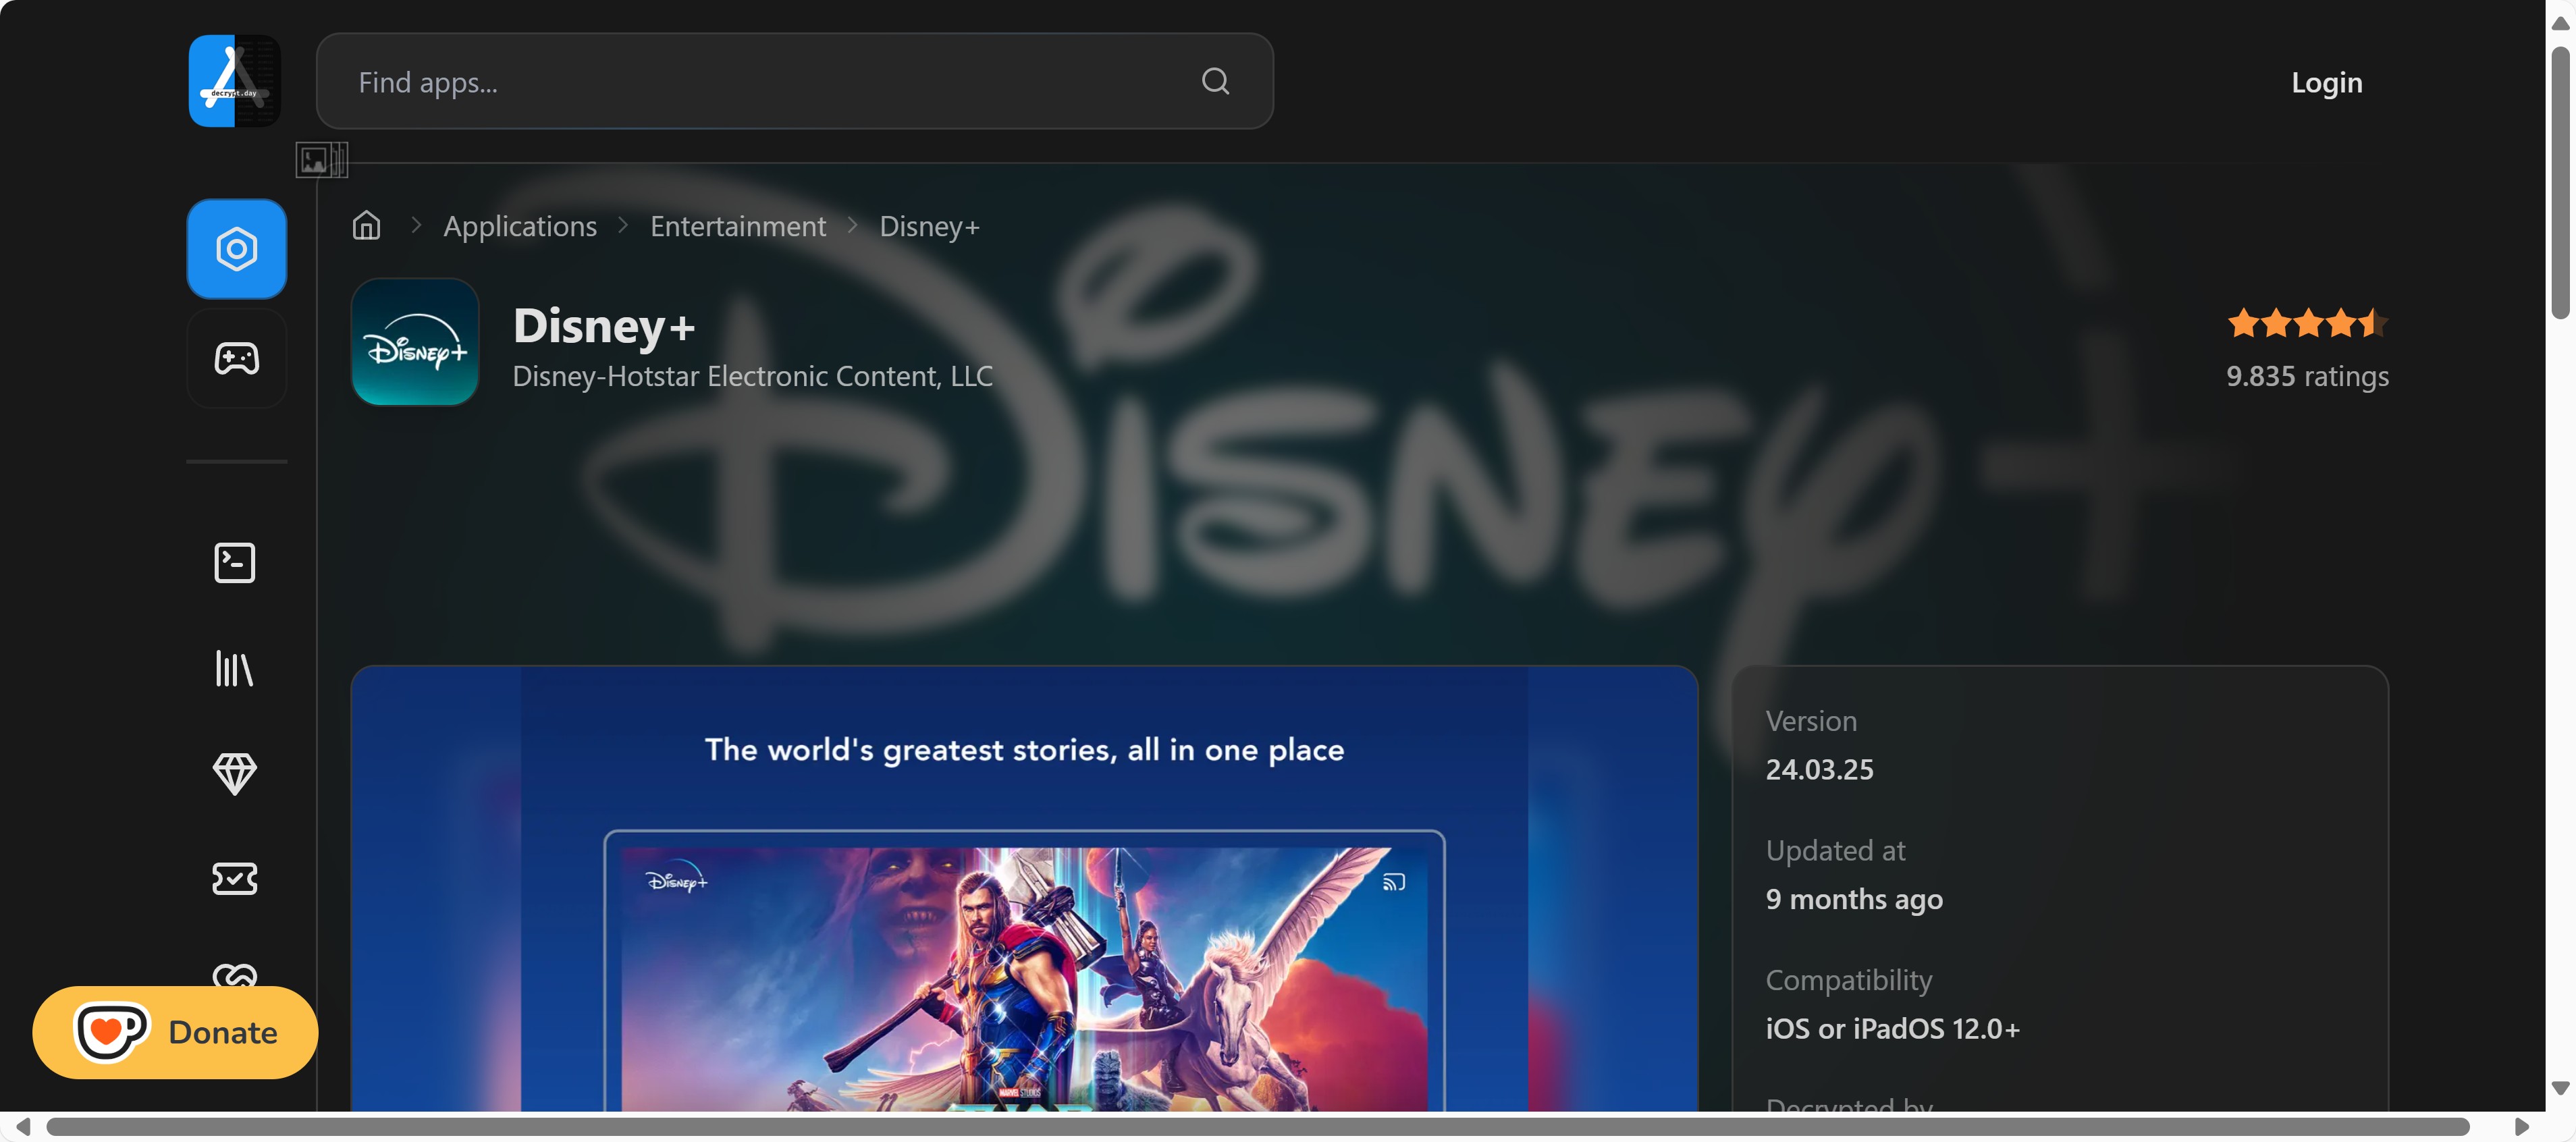
Task: Open the Games sidebar controller icon
Action: tap(236, 358)
